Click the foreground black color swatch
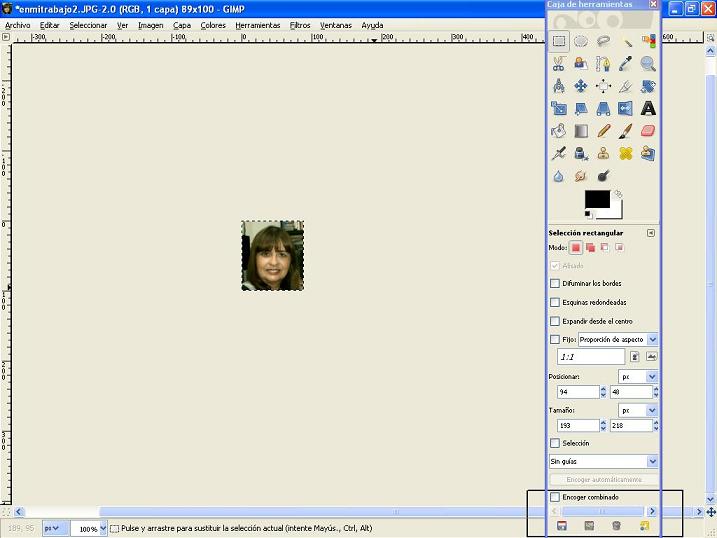This screenshot has width=717, height=538. [x=596, y=199]
